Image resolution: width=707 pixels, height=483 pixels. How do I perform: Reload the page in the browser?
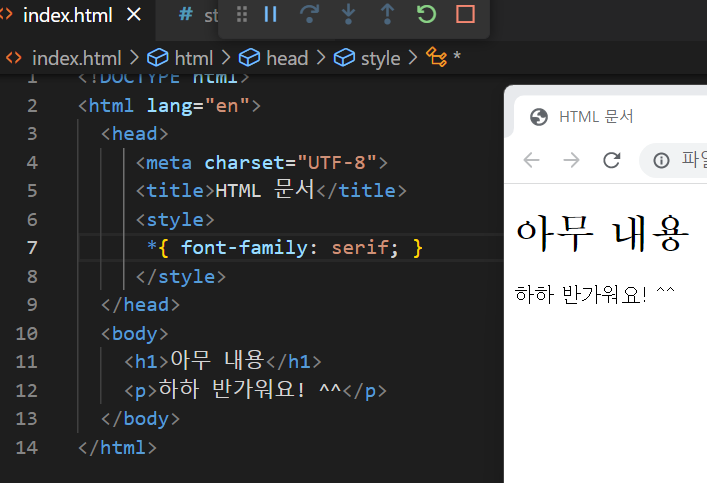tap(611, 160)
